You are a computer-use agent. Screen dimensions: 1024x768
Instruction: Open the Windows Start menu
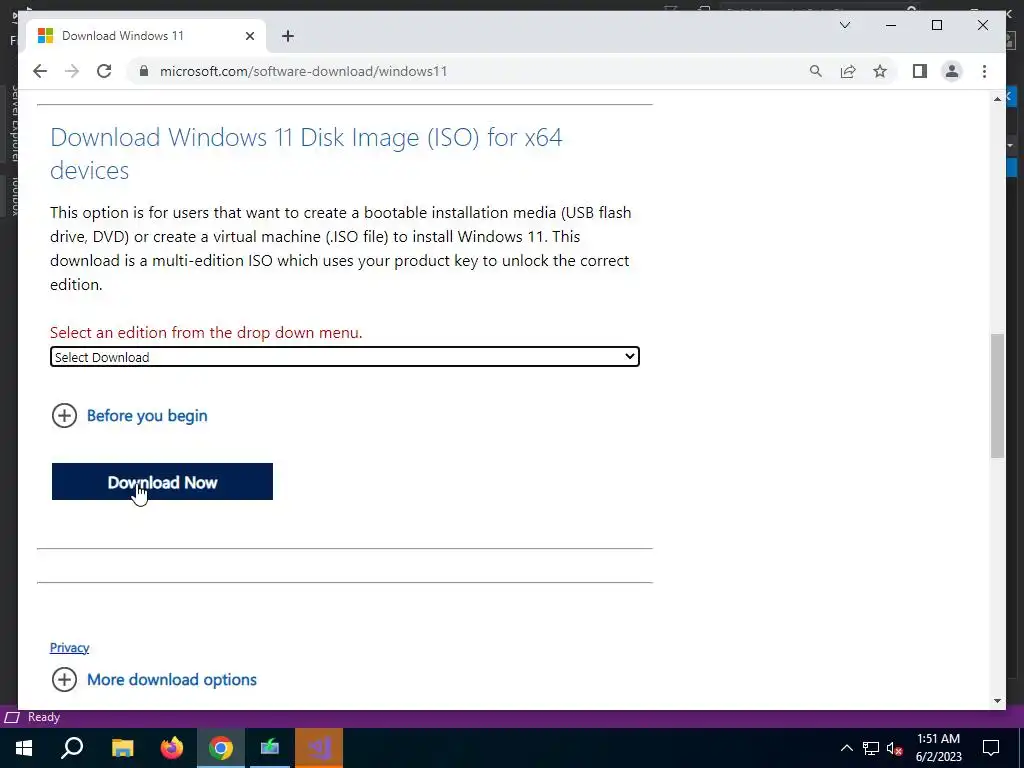(x=24, y=748)
